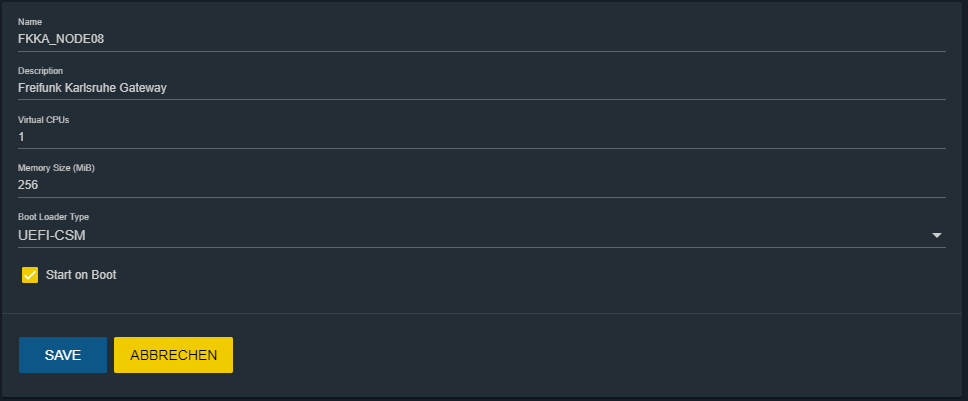Click the CPU count value 1

(21, 136)
